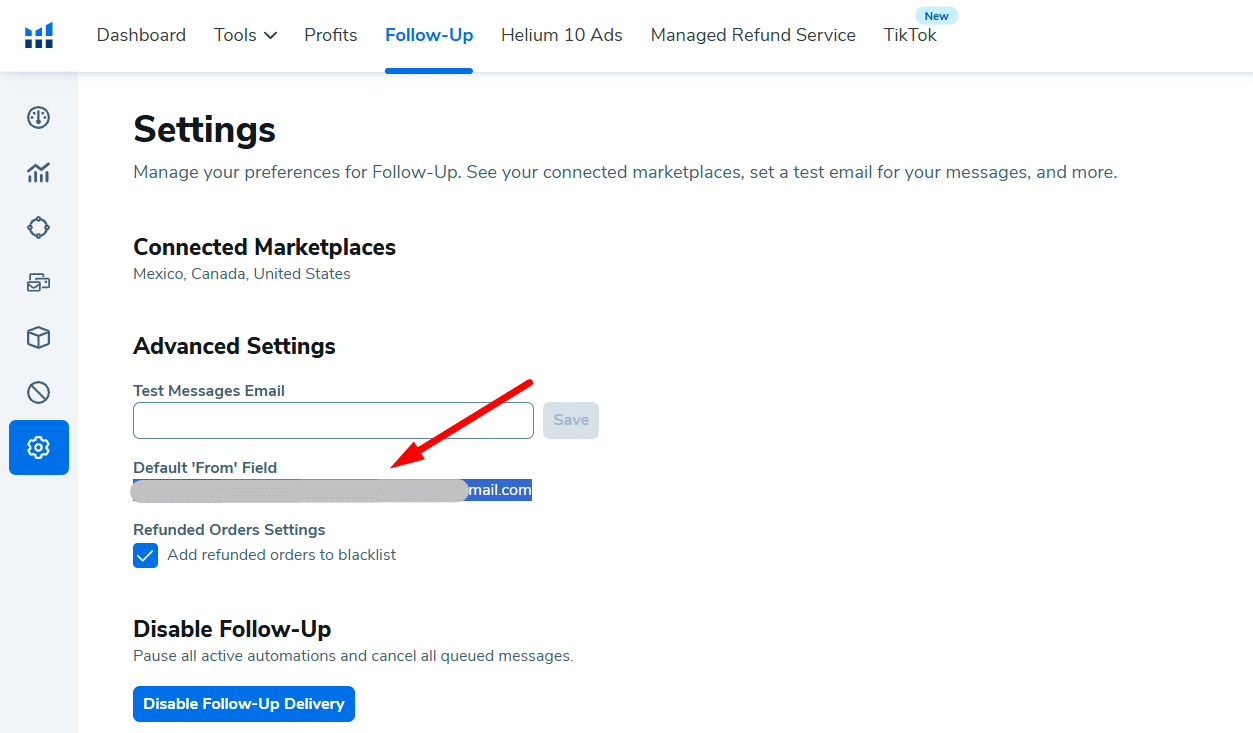
Task: Navigate to Managed Refund Service
Action: [753, 35]
